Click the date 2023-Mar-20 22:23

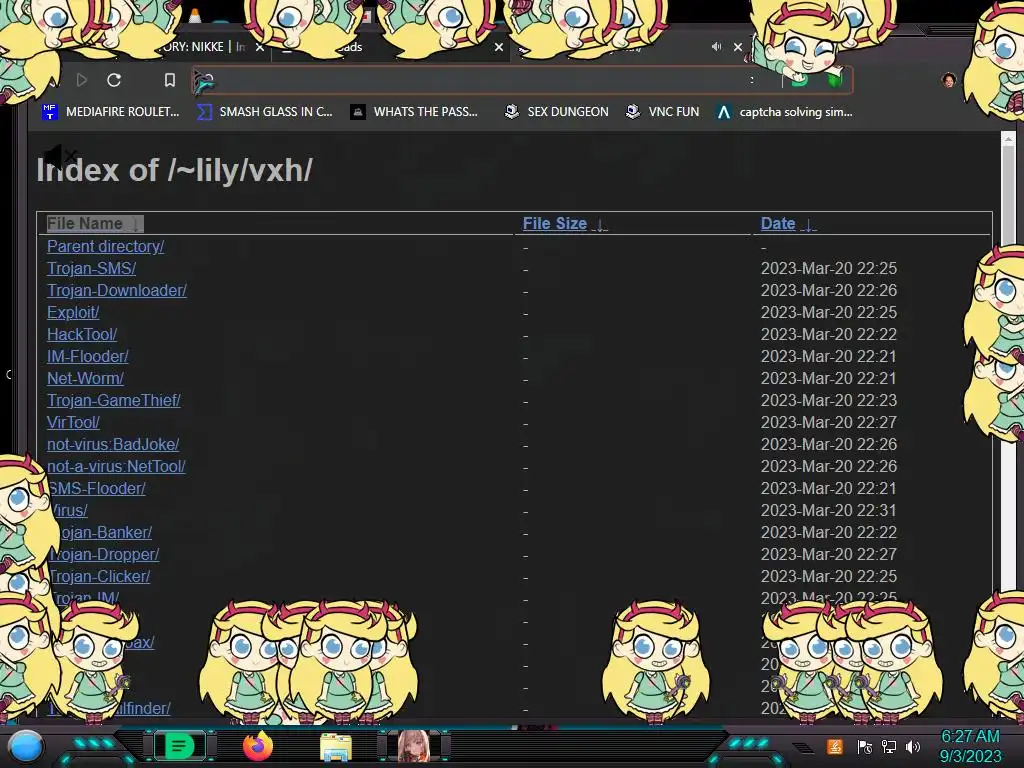pyautogui.click(x=829, y=400)
